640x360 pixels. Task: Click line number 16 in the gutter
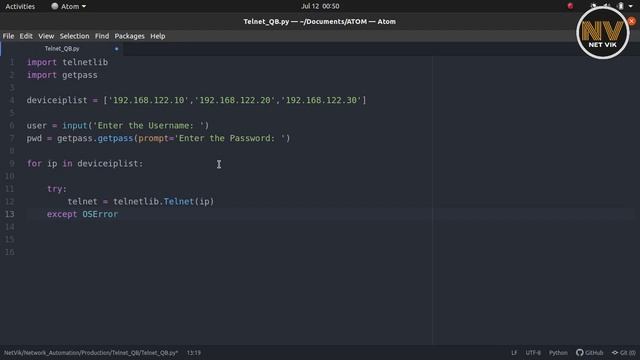10,252
